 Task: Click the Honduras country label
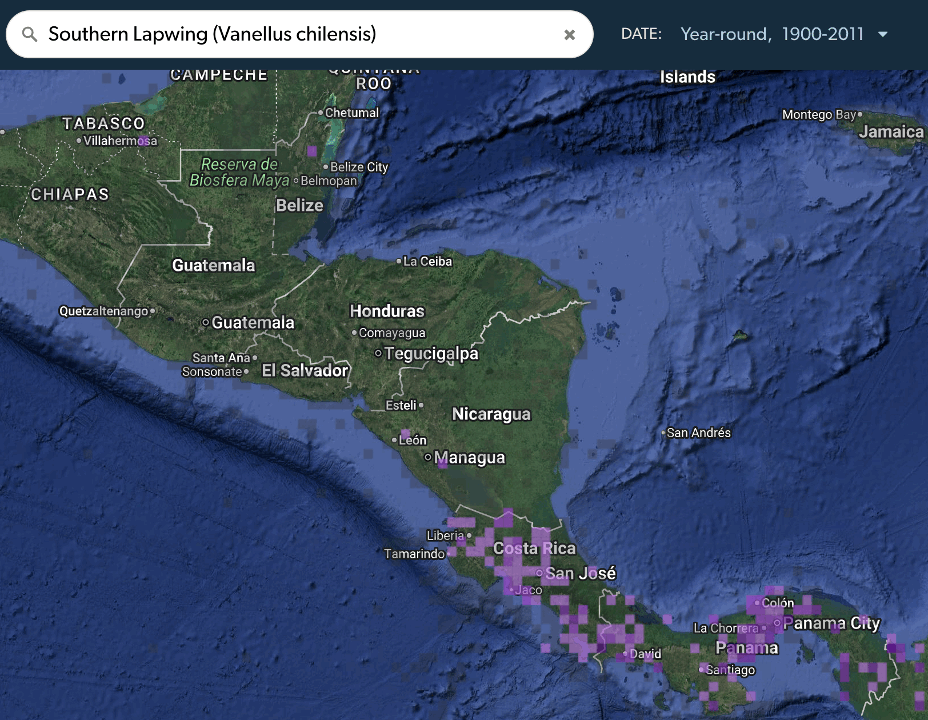coord(387,311)
